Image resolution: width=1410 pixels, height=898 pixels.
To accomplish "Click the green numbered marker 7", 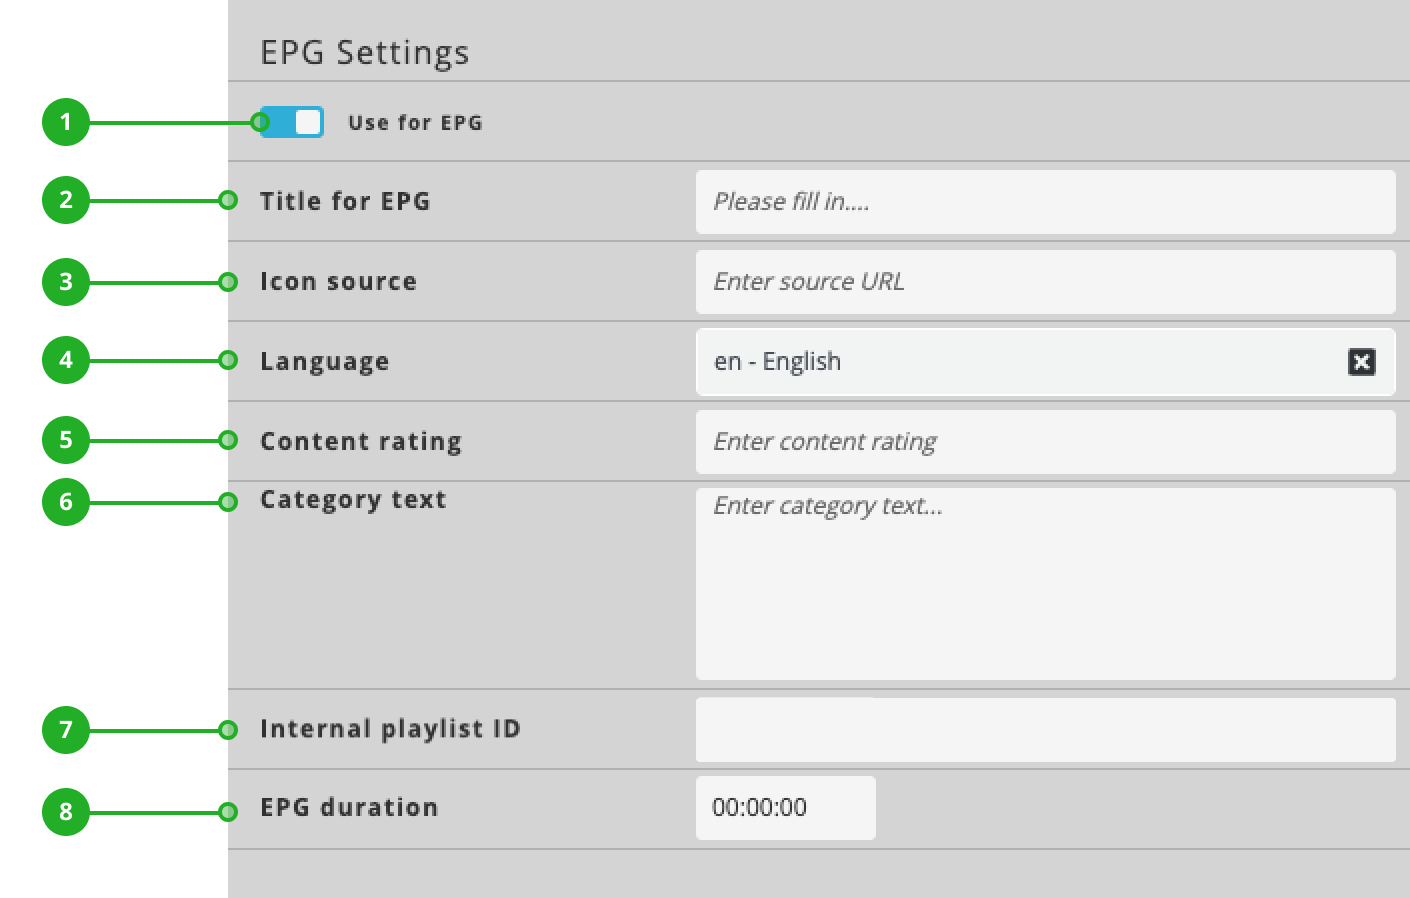I will tap(66, 731).
